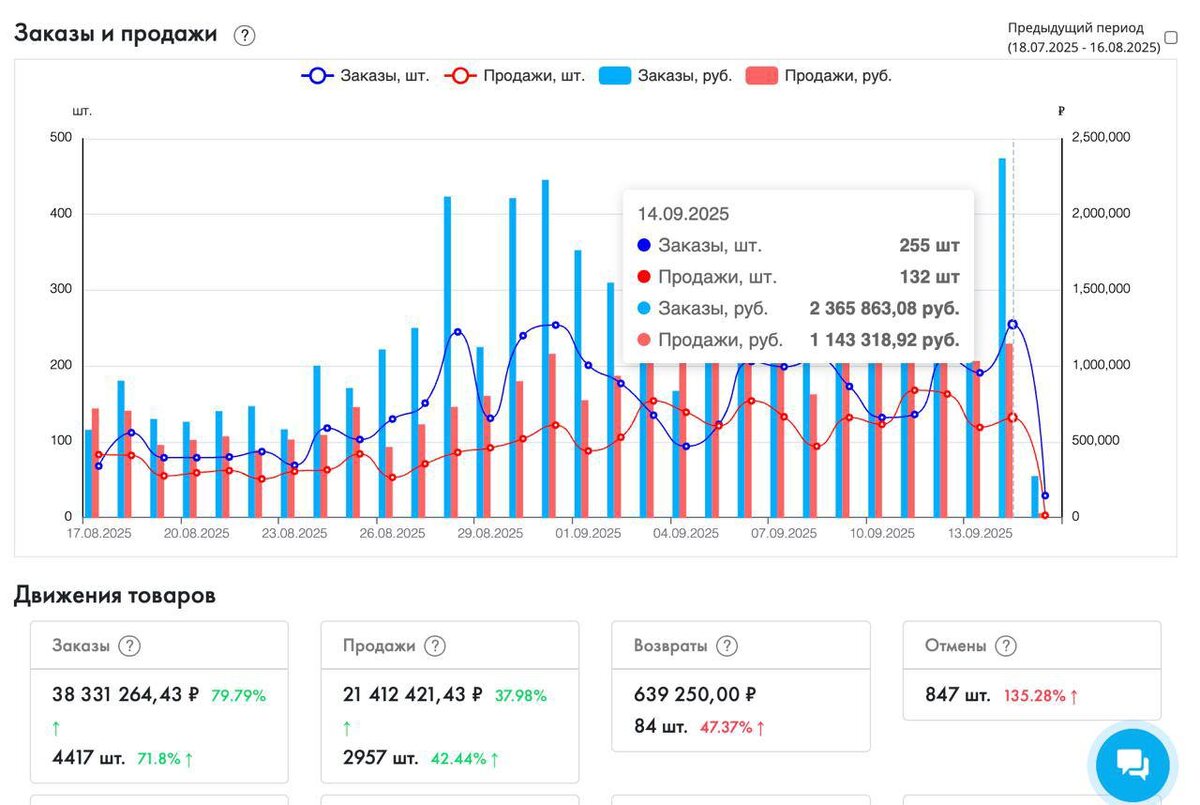Image resolution: width=1200 pixels, height=805 pixels.
Task: Click the Отмены 847 шт. value
Action: (958, 695)
